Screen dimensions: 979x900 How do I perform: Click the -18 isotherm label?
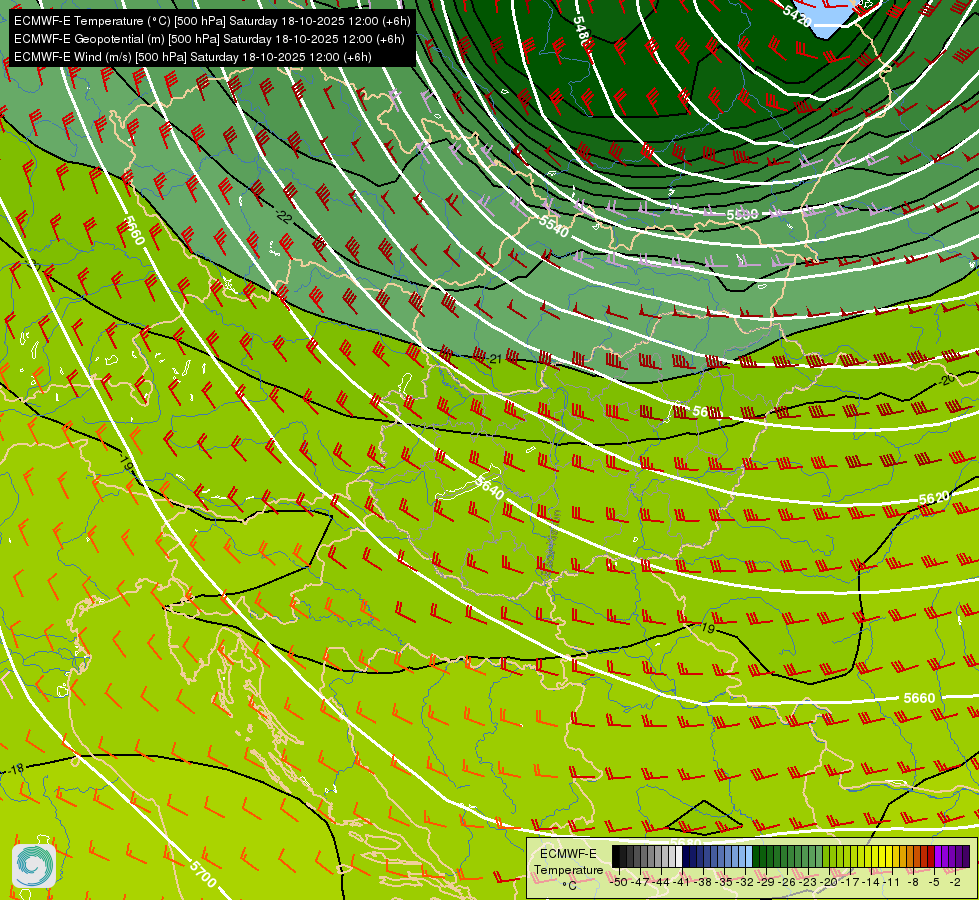click(x=16, y=768)
